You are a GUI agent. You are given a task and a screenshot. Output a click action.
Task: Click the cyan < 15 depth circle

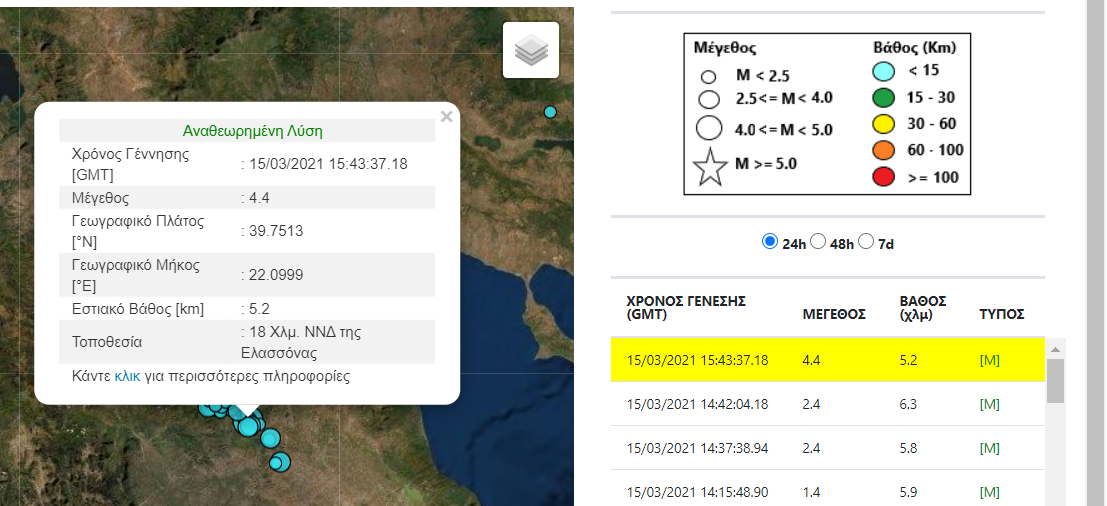point(882,71)
